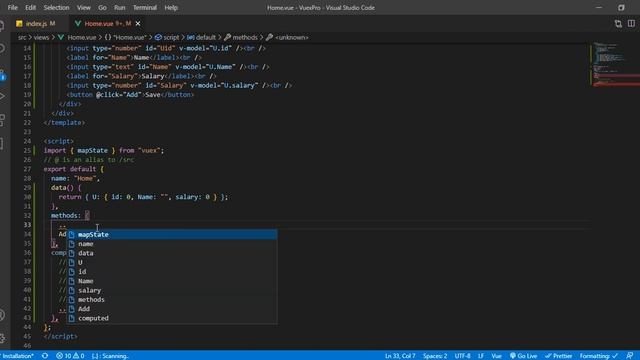
Task: Open the Accounts icon in activity bar
Action: coord(2,315)
